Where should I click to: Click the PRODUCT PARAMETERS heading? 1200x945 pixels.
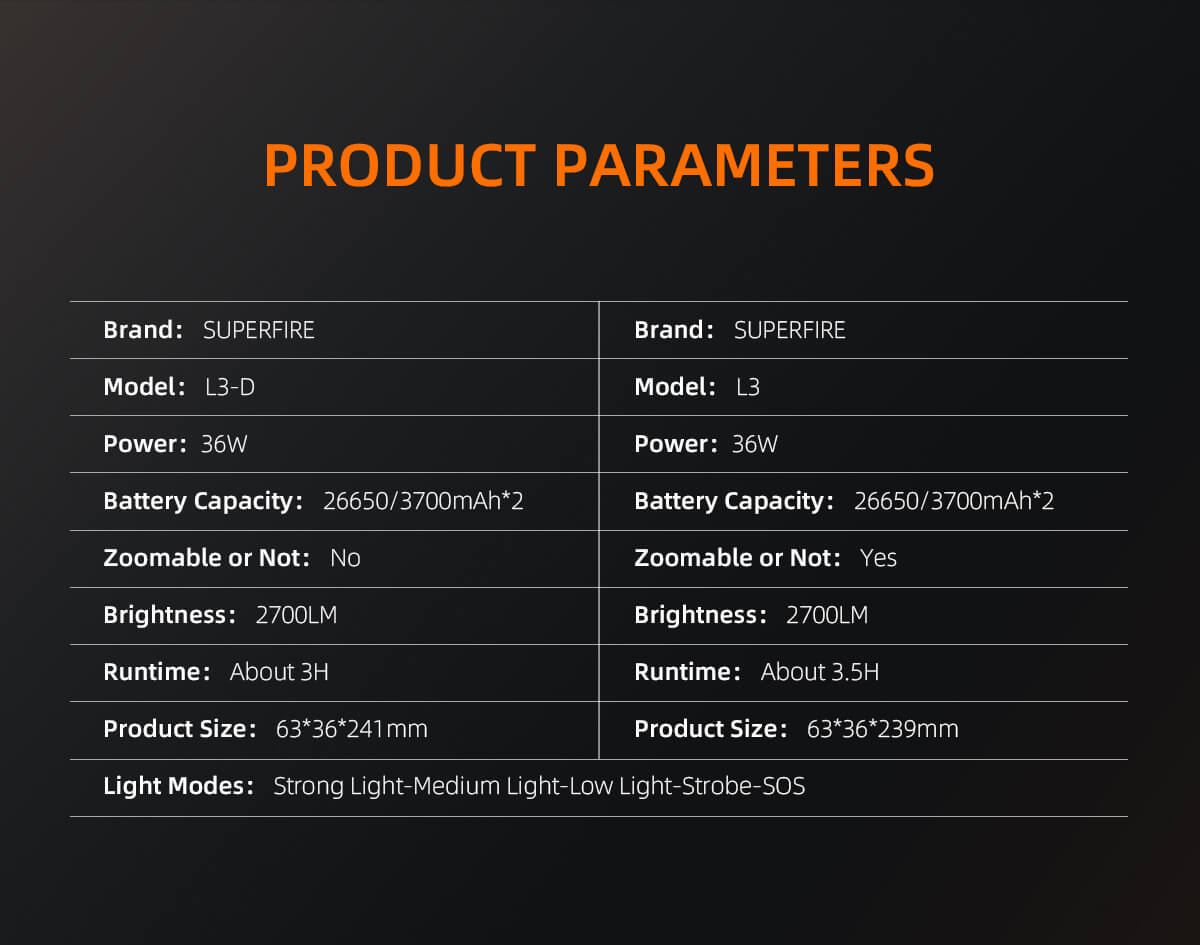[599, 166]
